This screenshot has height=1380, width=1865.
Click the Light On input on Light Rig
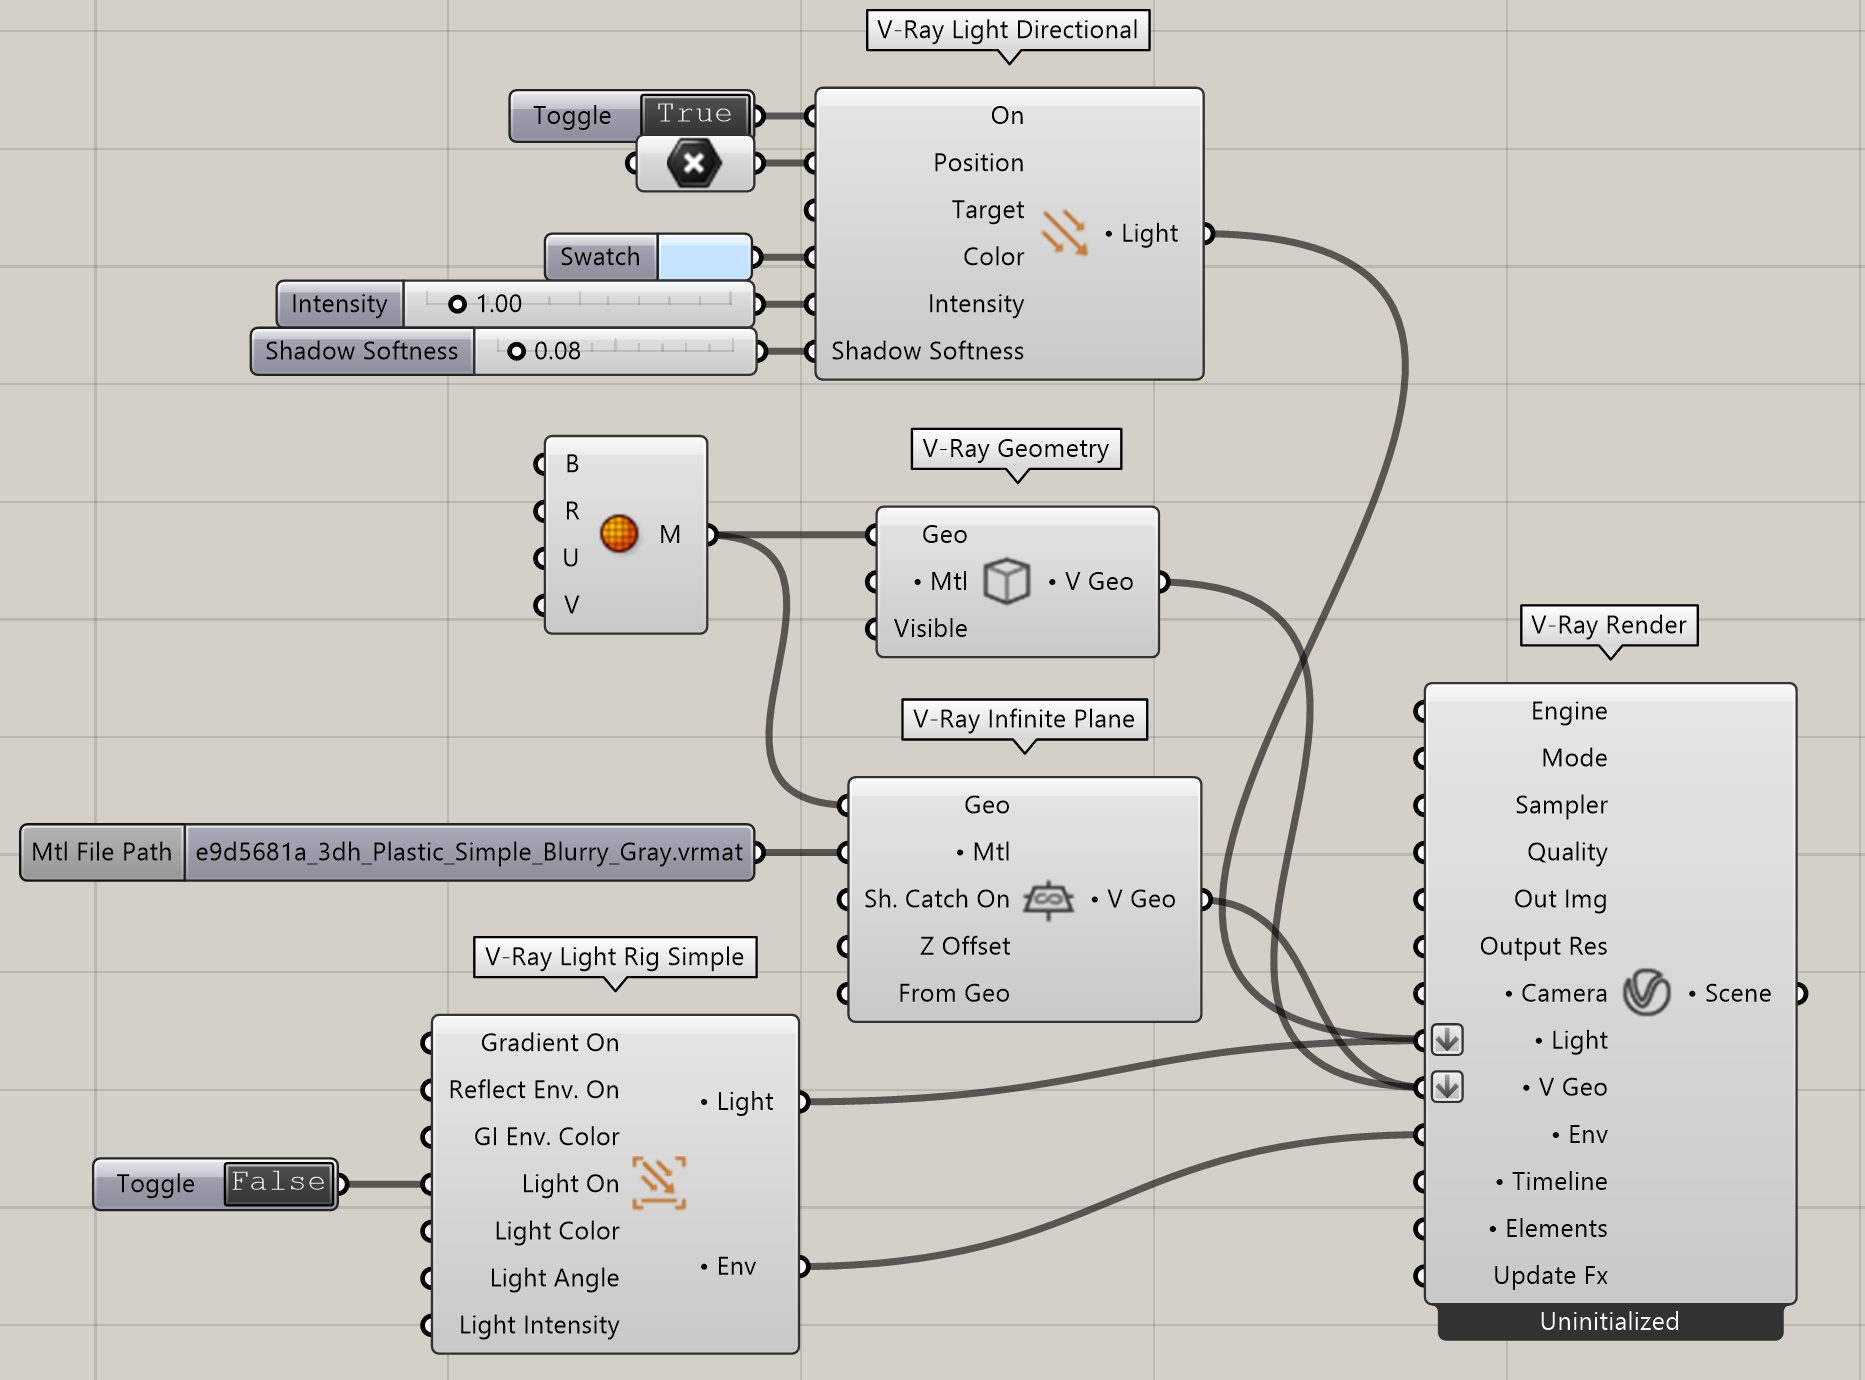coord(570,1184)
